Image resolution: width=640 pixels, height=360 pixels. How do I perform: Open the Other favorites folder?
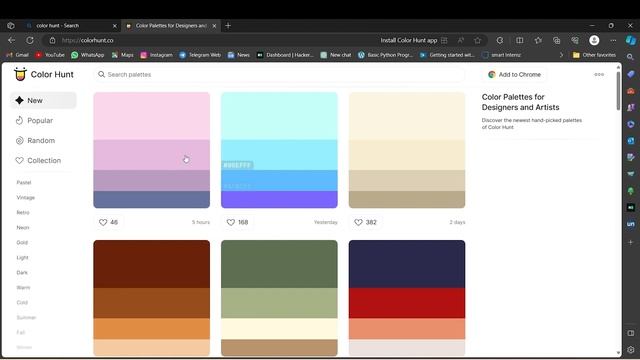tap(594, 55)
